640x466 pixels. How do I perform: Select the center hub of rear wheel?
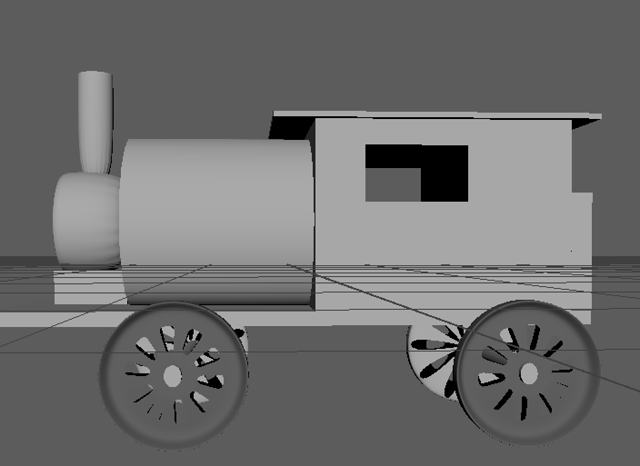point(529,374)
